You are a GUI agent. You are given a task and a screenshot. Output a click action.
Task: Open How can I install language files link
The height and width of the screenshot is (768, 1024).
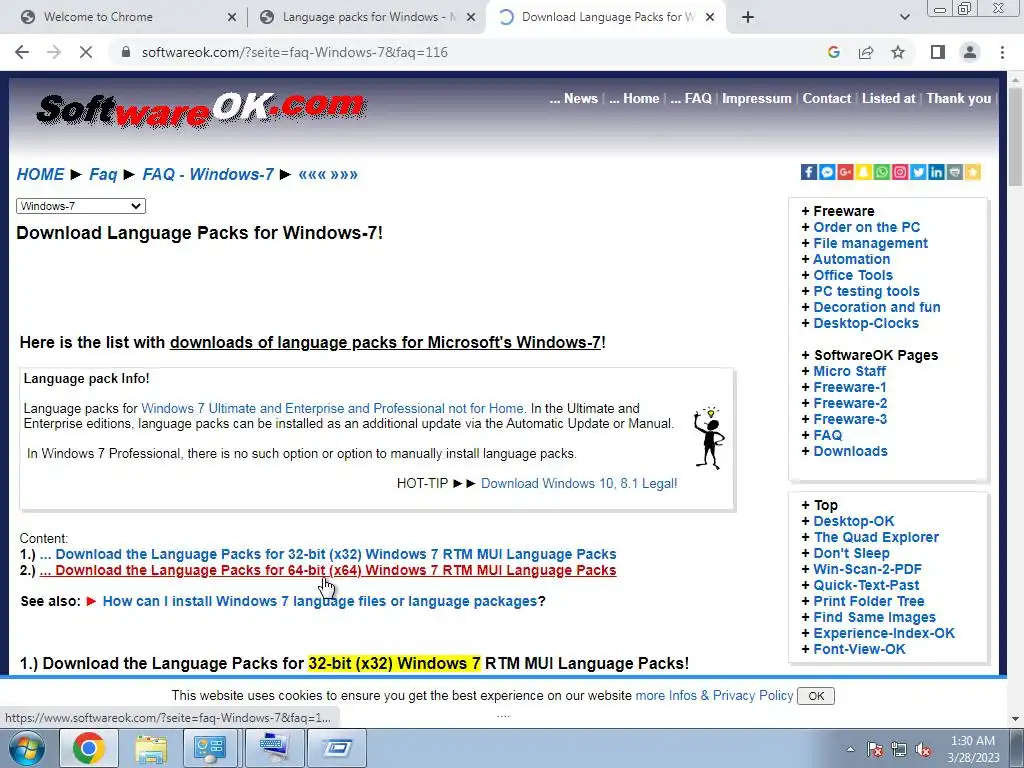pos(320,601)
